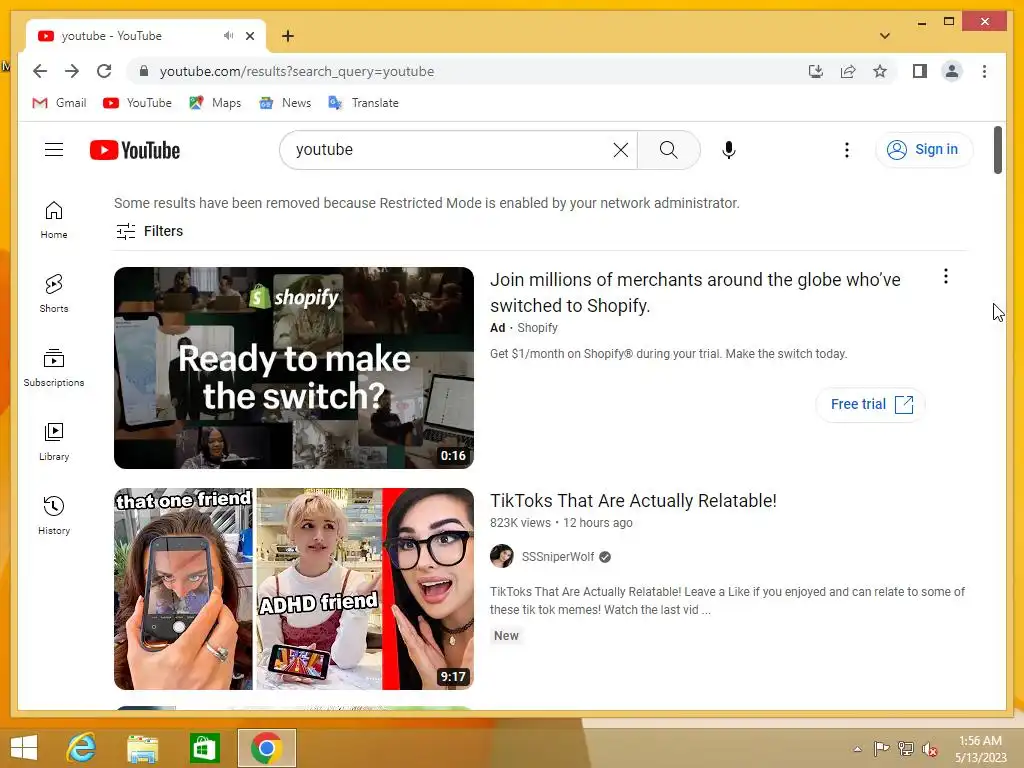Click the TikToks That Are Actually Relatable title
The image size is (1024, 768).
click(x=633, y=501)
